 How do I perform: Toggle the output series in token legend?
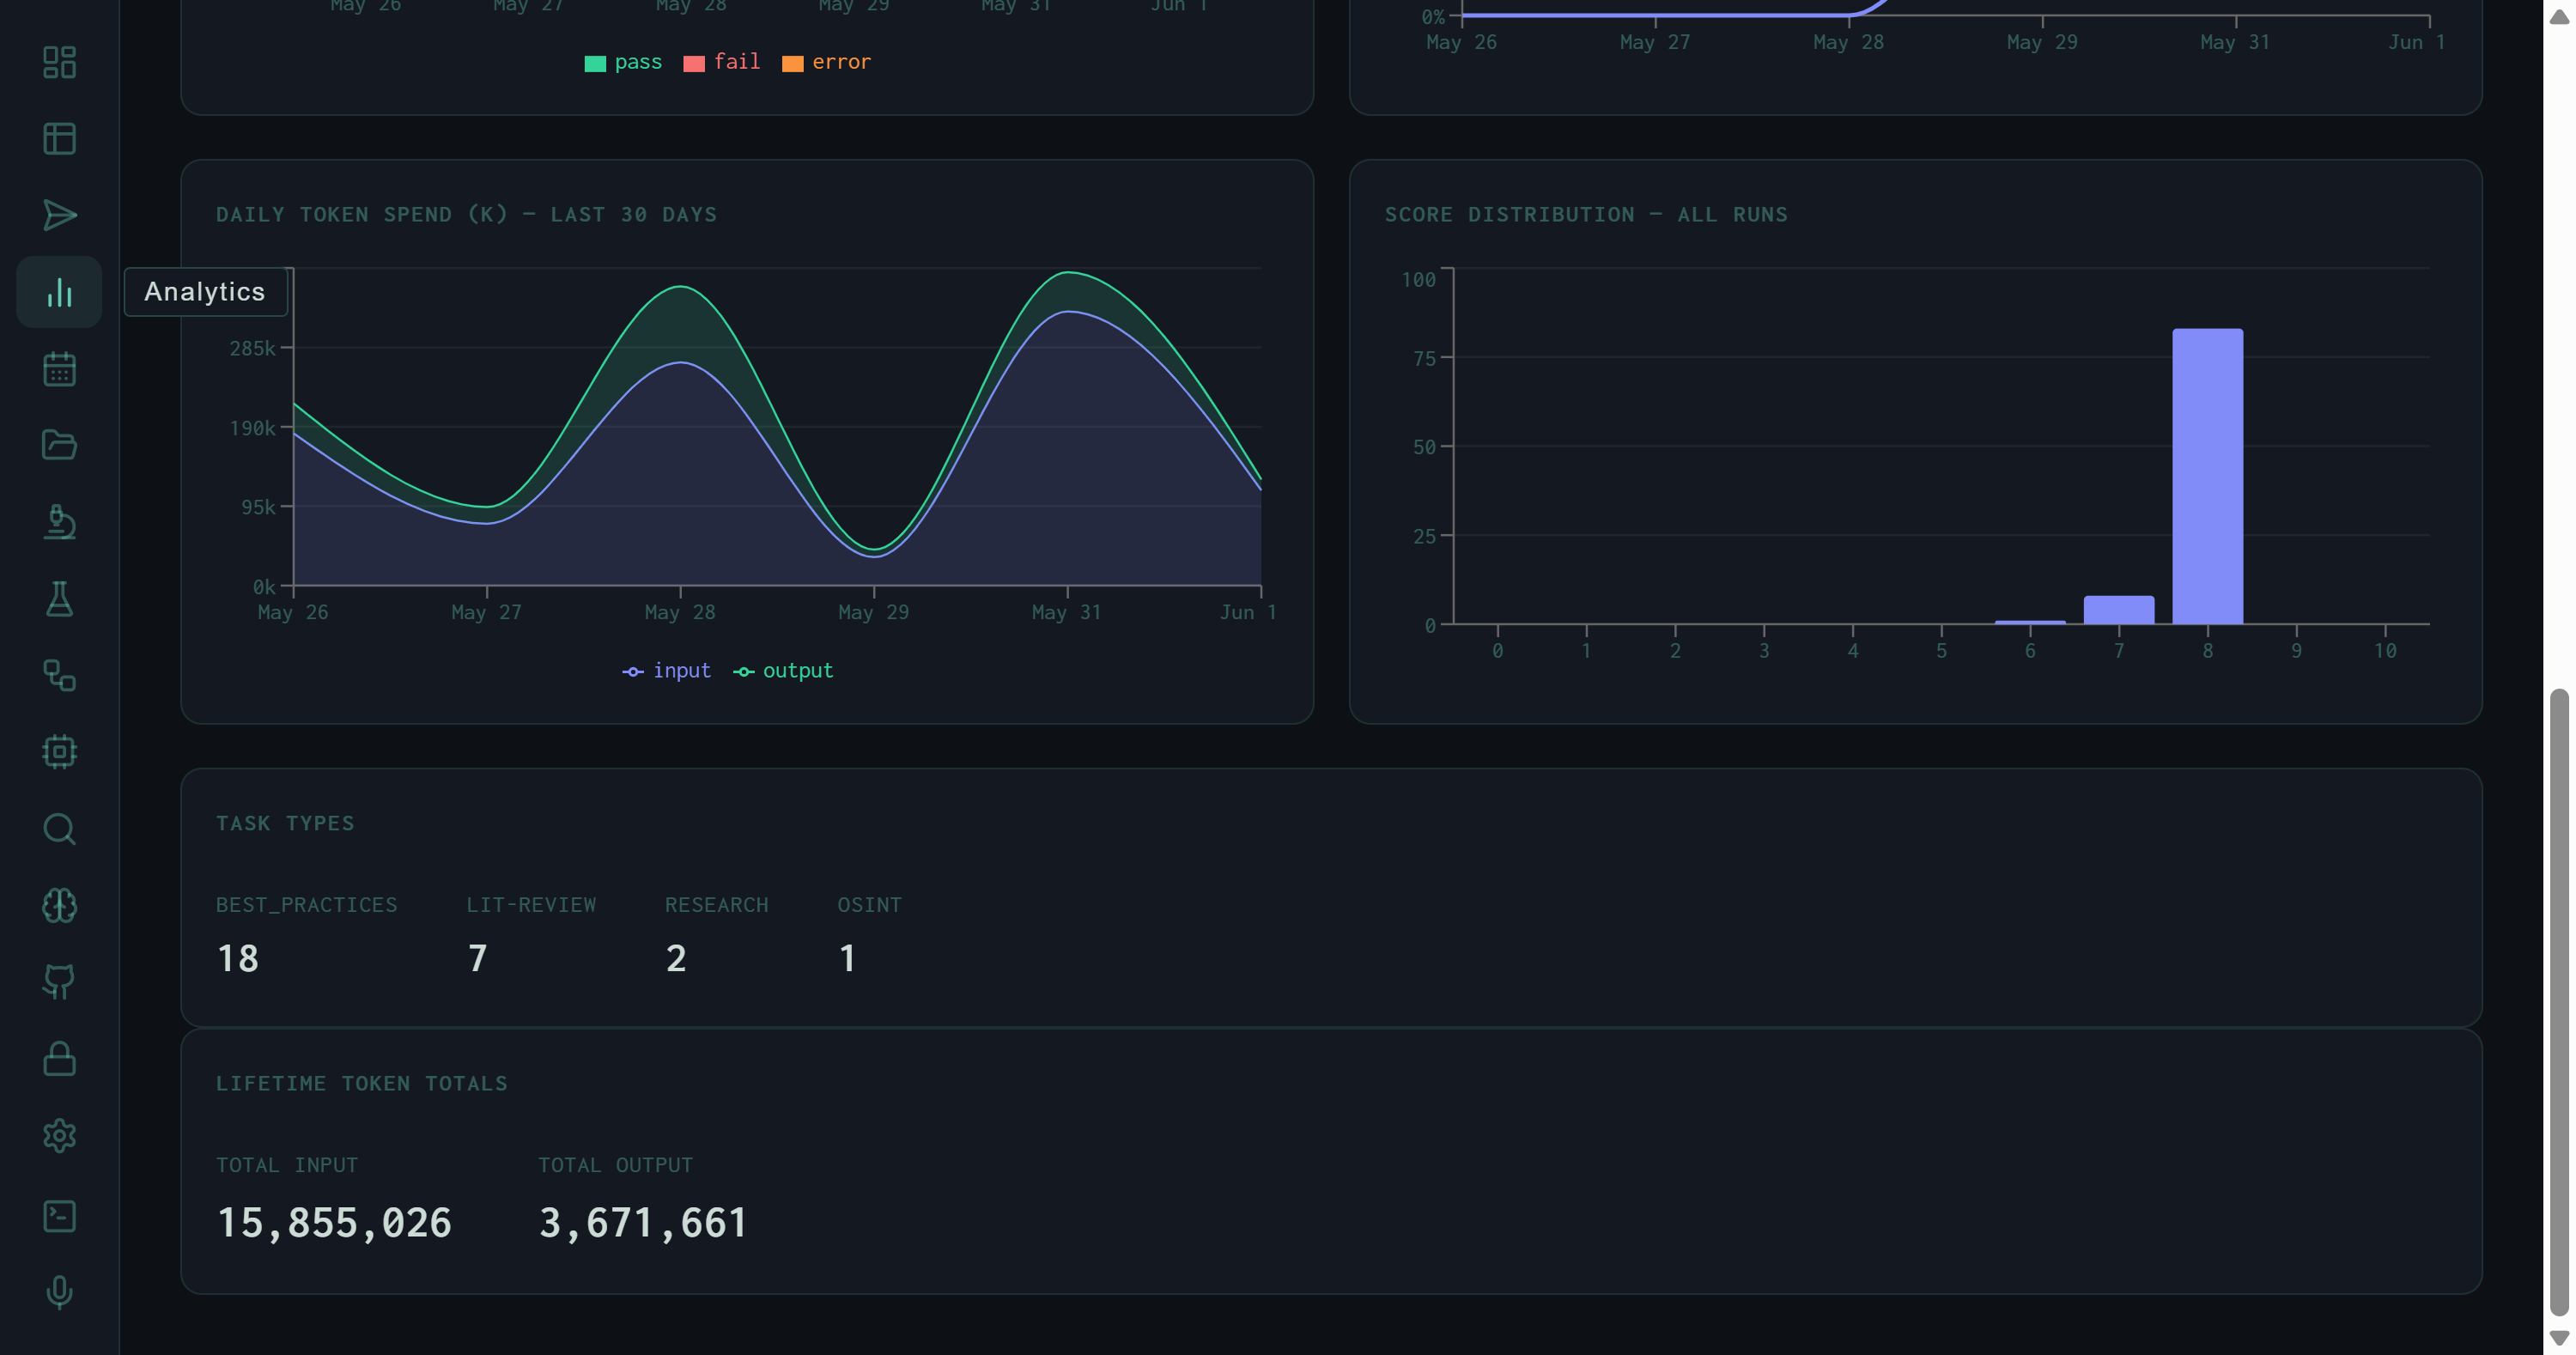pyautogui.click(x=783, y=671)
